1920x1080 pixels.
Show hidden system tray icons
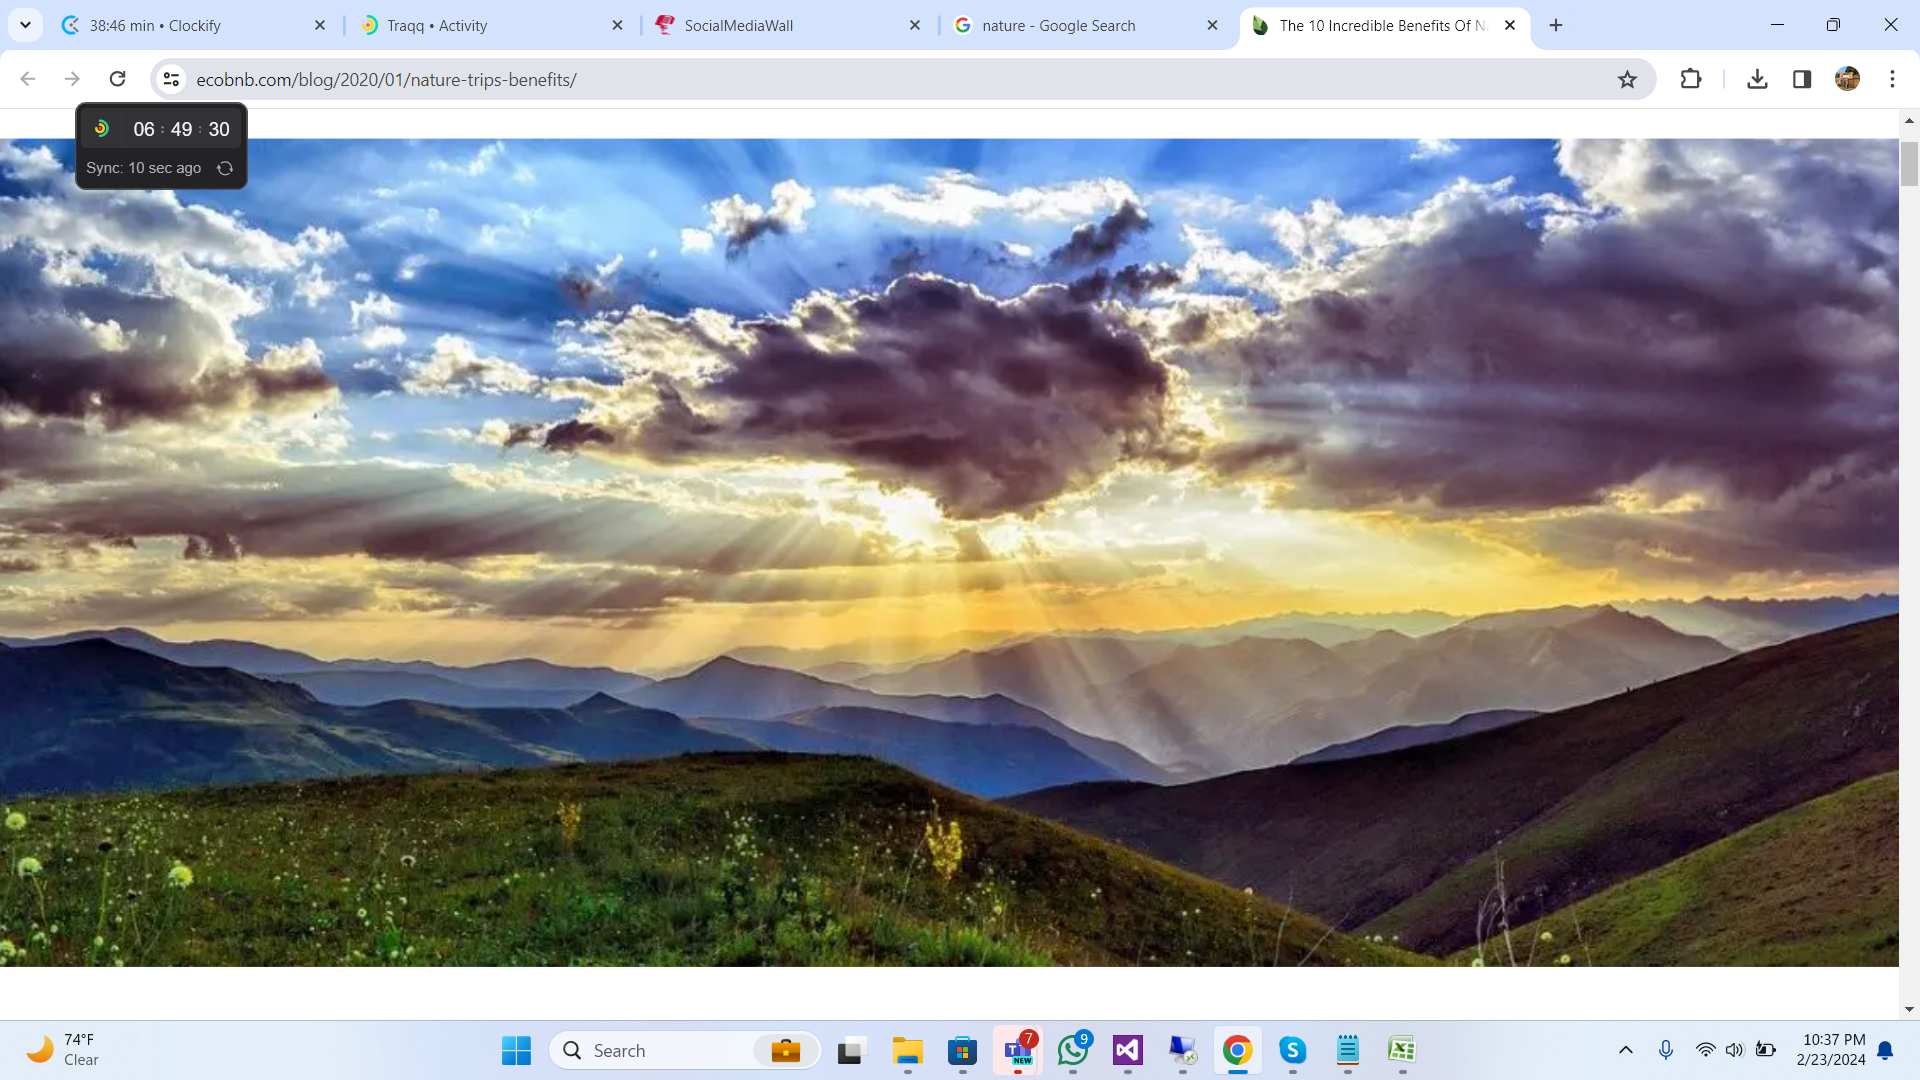point(1626,1050)
